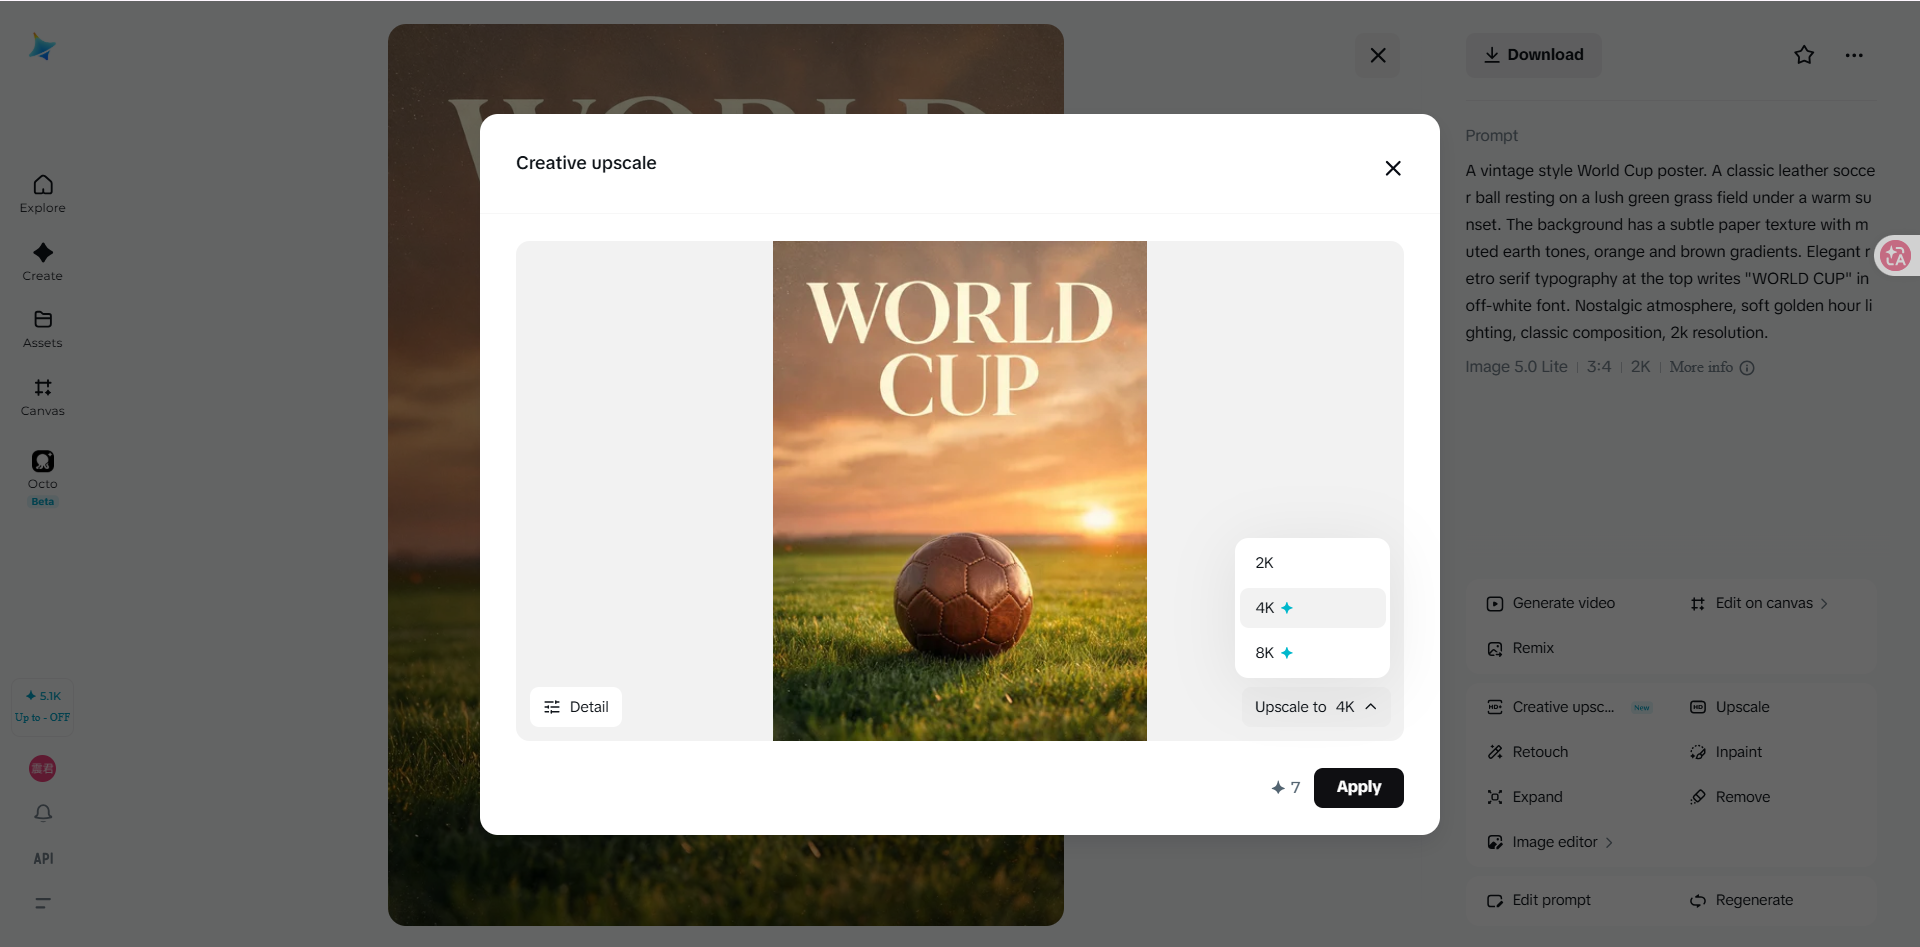This screenshot has width=1920, height=947.
Task: Select the 8K upscale option
Action: point(1313,653)
